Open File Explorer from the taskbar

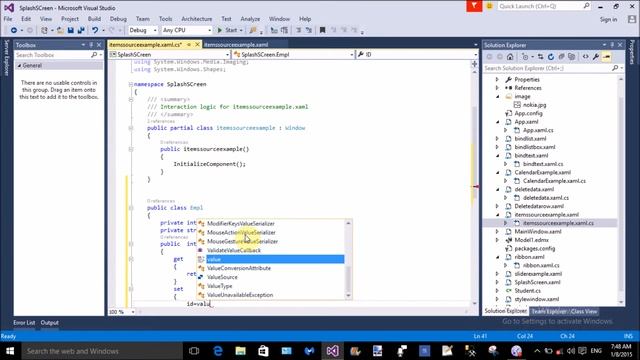pyautogui.click(x=240, y=351)
